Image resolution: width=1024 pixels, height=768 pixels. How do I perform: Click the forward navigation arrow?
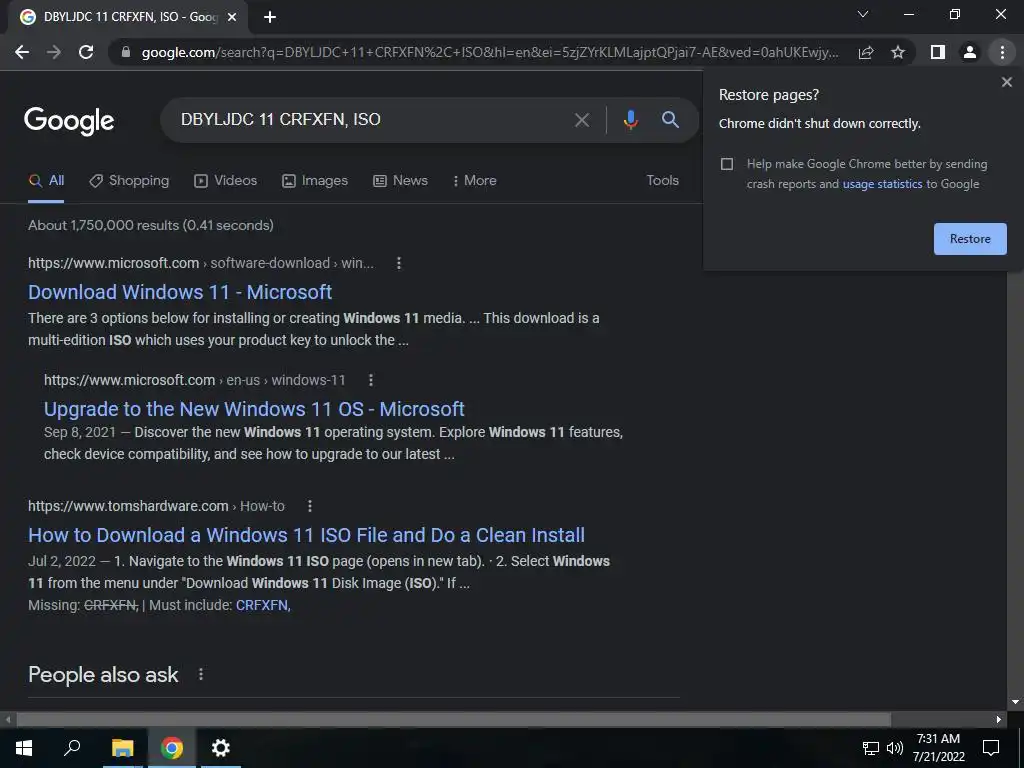point(54,52)
